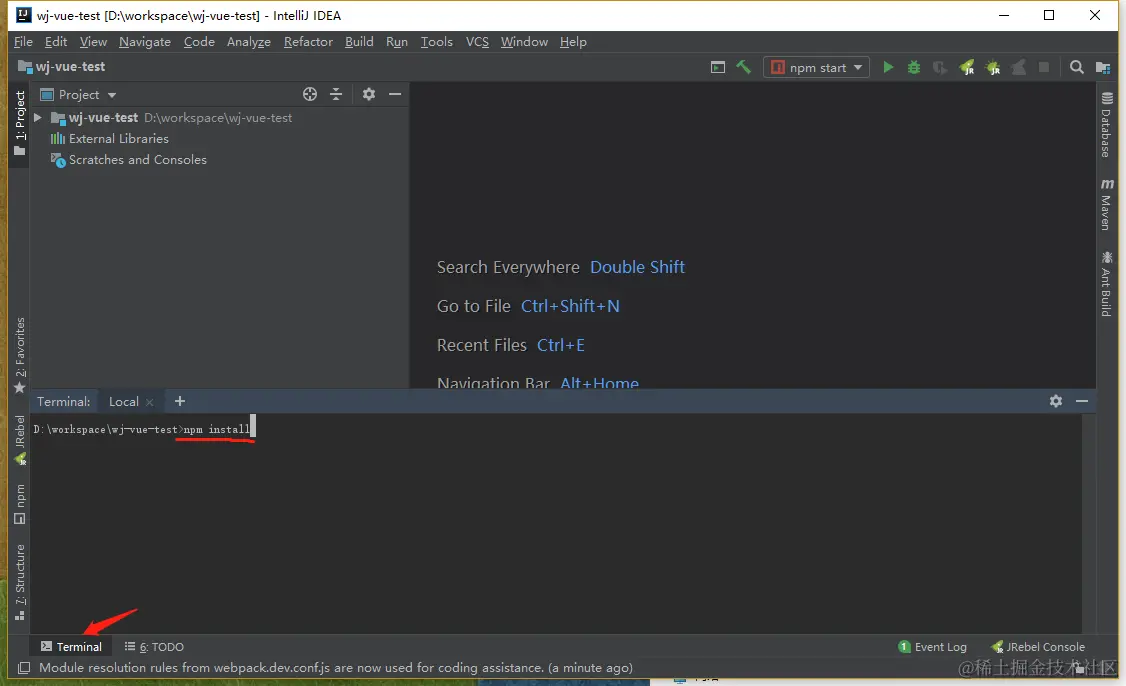
Task: Click the Double Shift shortcut hint
Action: pyautogui.click(x=638, y=267)
